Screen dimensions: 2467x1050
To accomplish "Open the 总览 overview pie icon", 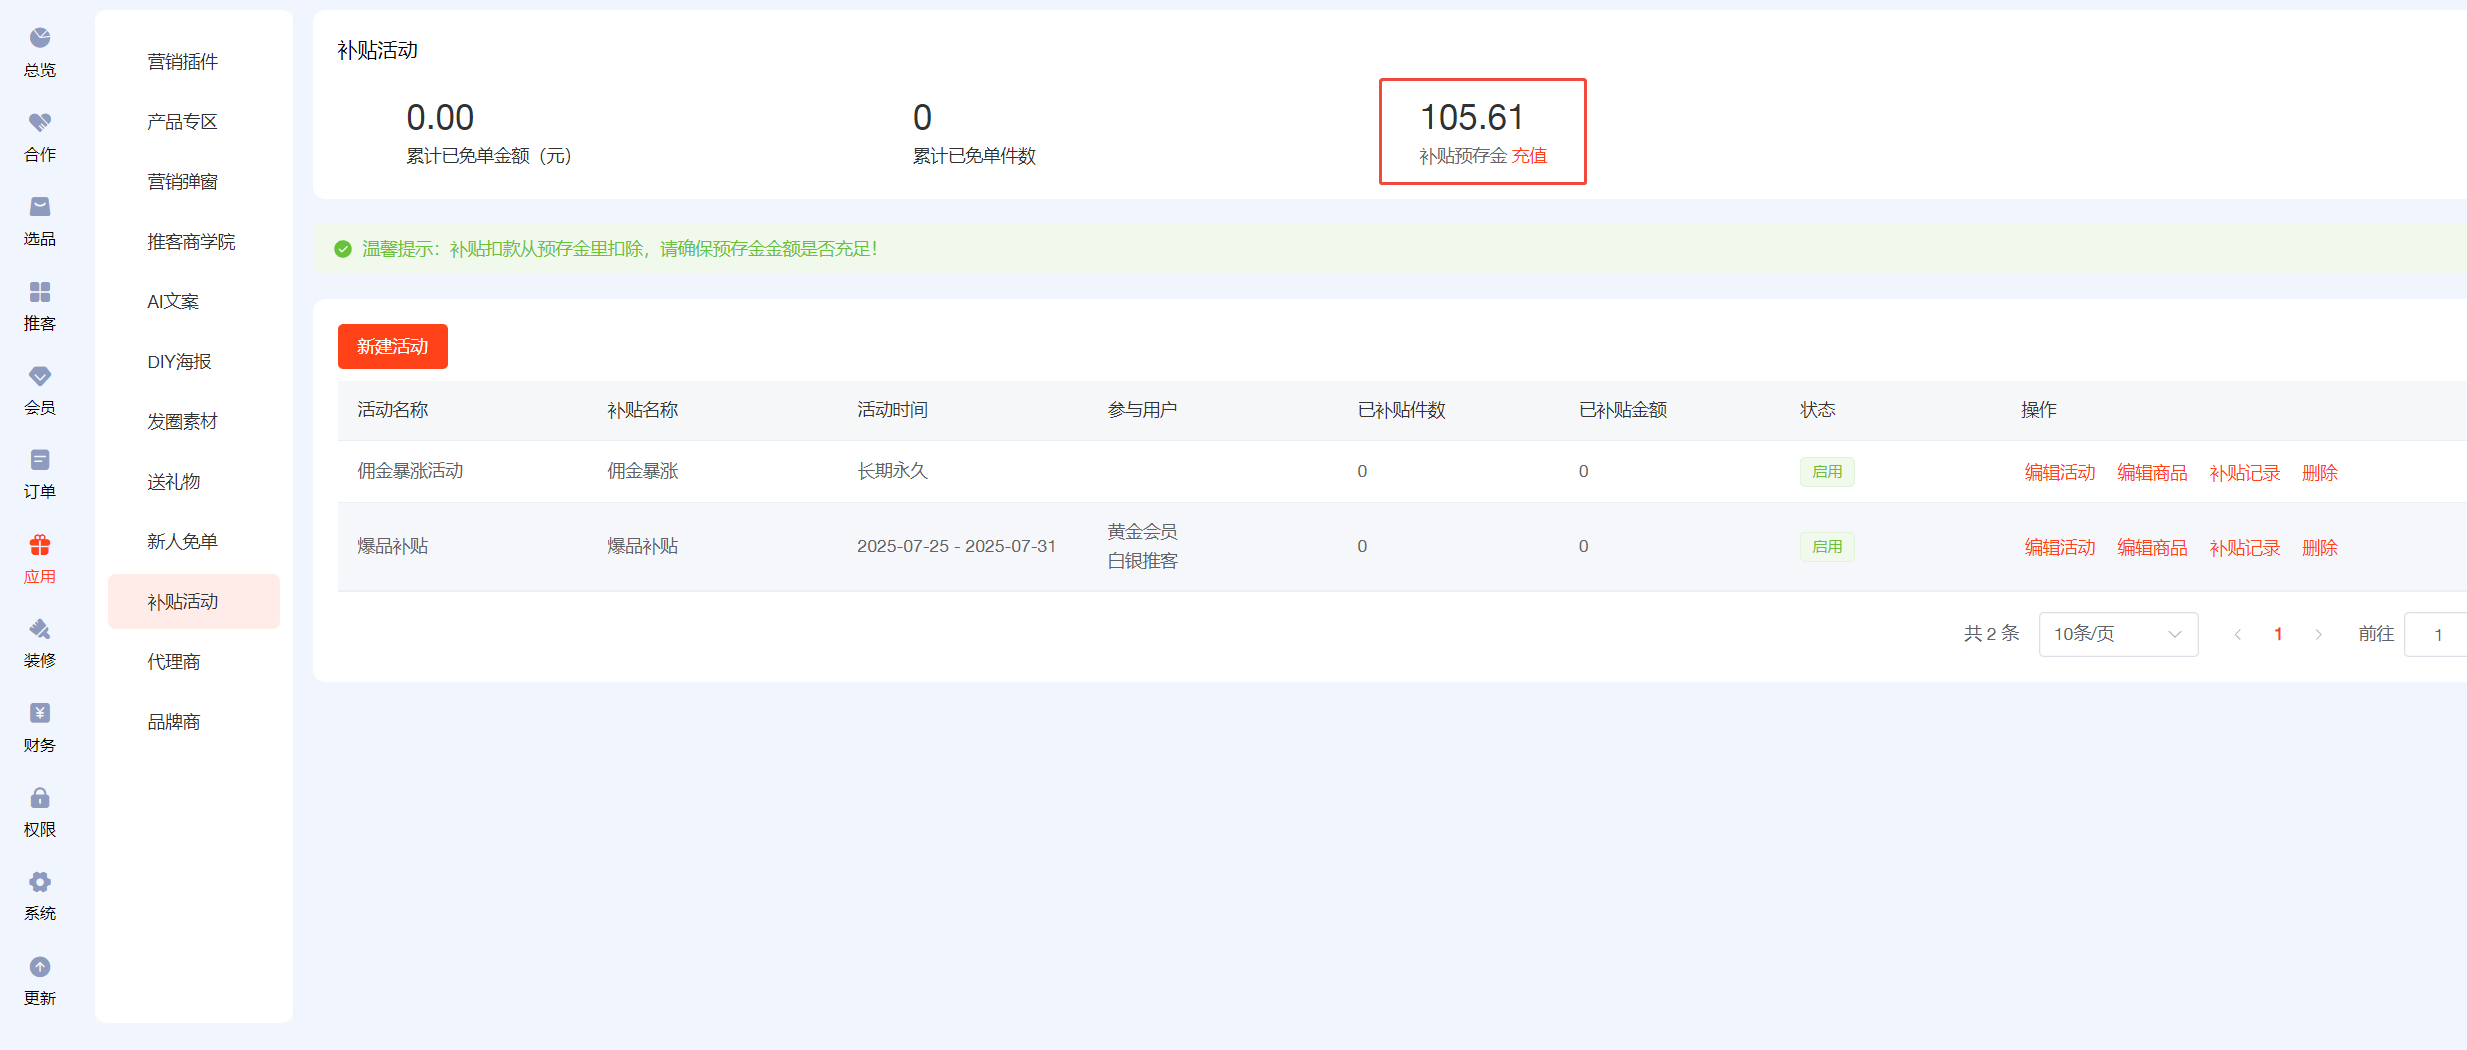I will pyautogui.click(x=40, y=38).
